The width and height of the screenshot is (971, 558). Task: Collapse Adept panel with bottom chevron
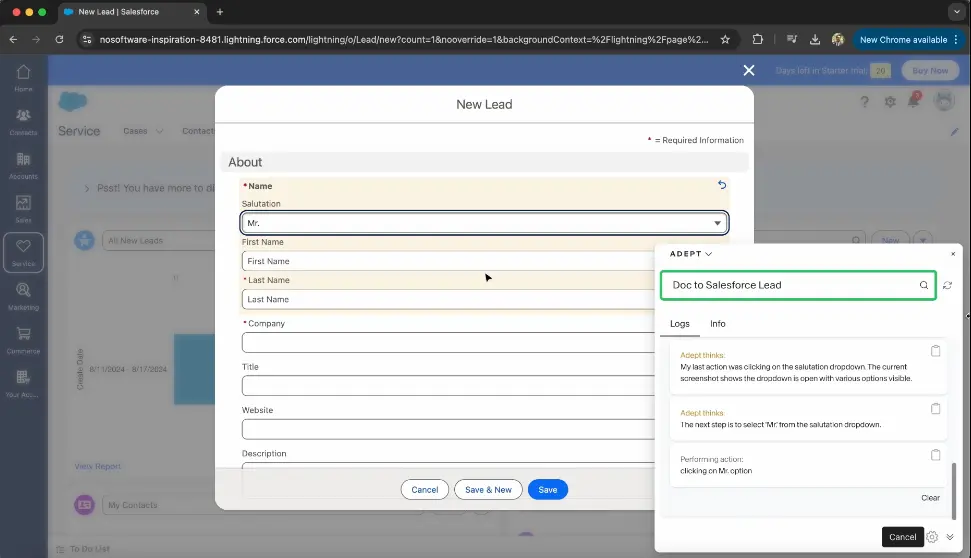click(x=950, y=537)
